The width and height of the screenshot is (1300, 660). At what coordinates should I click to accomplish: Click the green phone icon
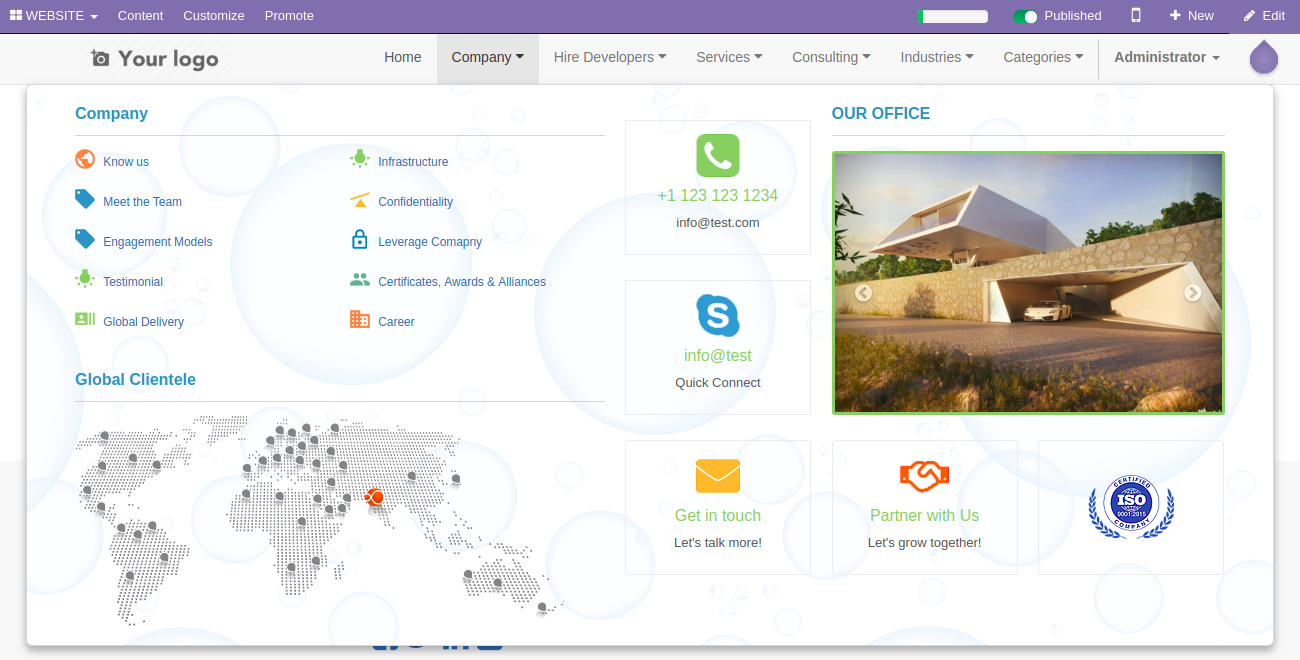click(718, 156)
